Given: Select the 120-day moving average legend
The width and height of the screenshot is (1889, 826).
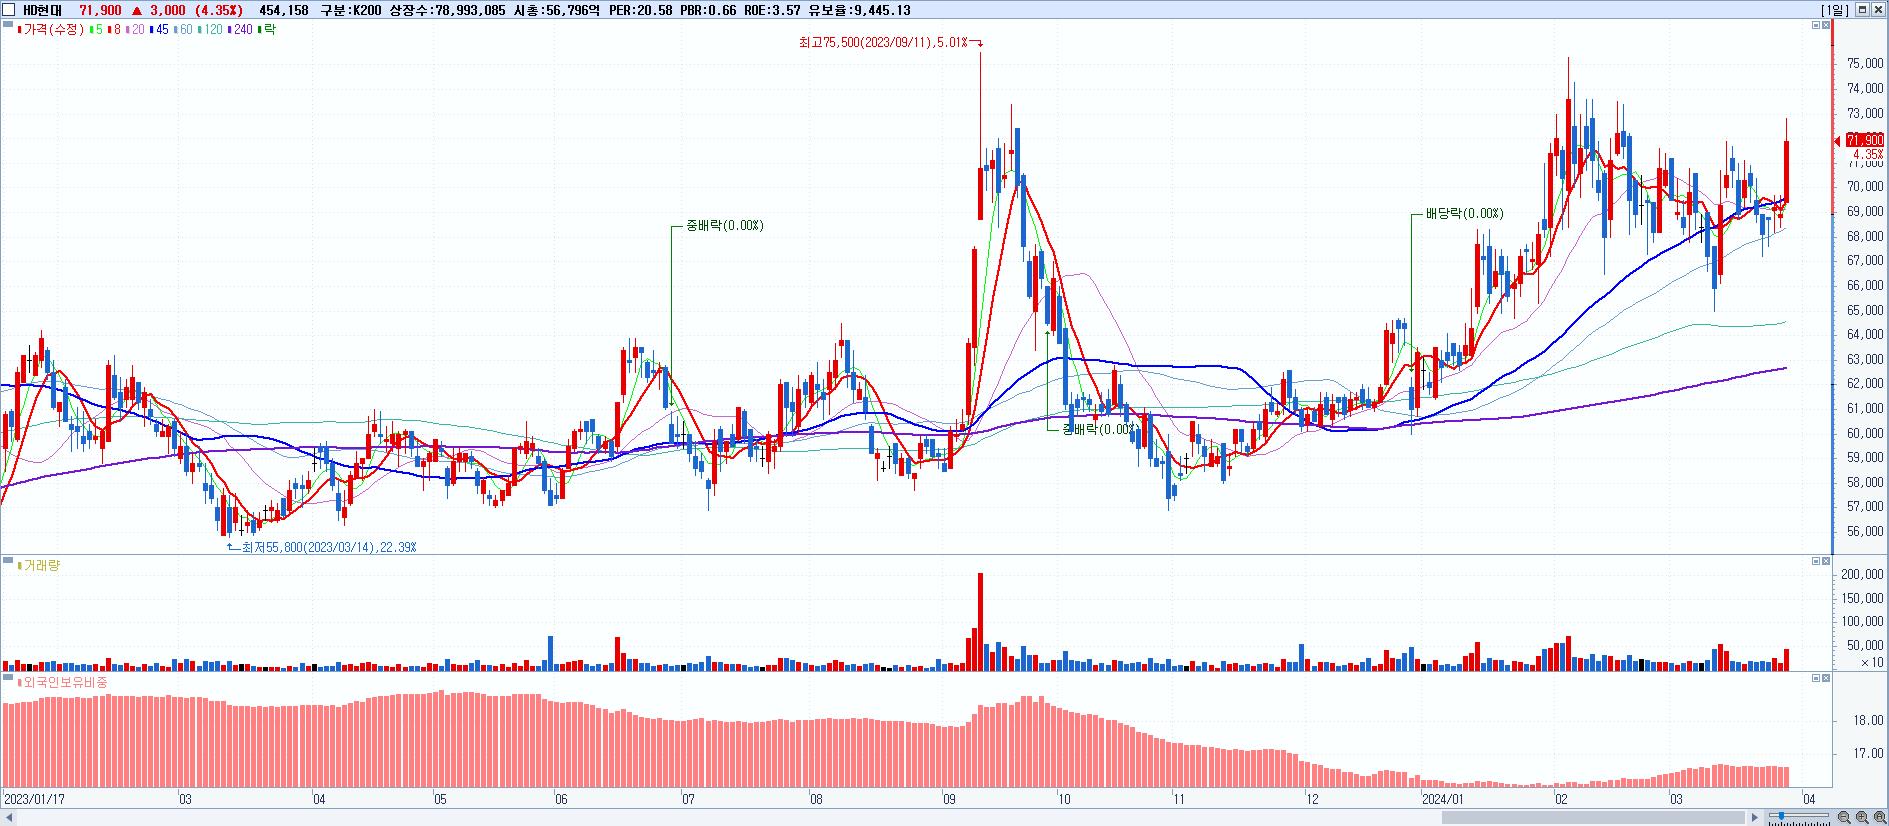Looking at the screenshot, I should pyautogui.click(x=211, y=30).
